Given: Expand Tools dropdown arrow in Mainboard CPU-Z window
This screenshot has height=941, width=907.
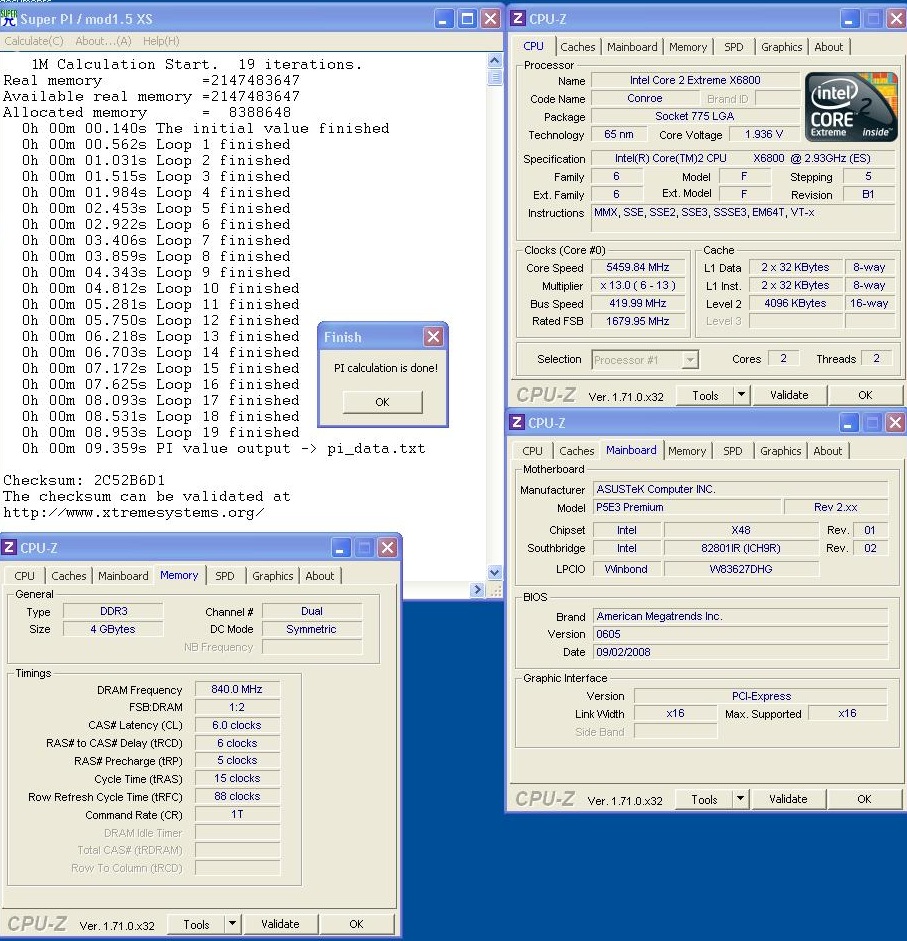Looking at the screenshot, I should [x=740, y=799].
